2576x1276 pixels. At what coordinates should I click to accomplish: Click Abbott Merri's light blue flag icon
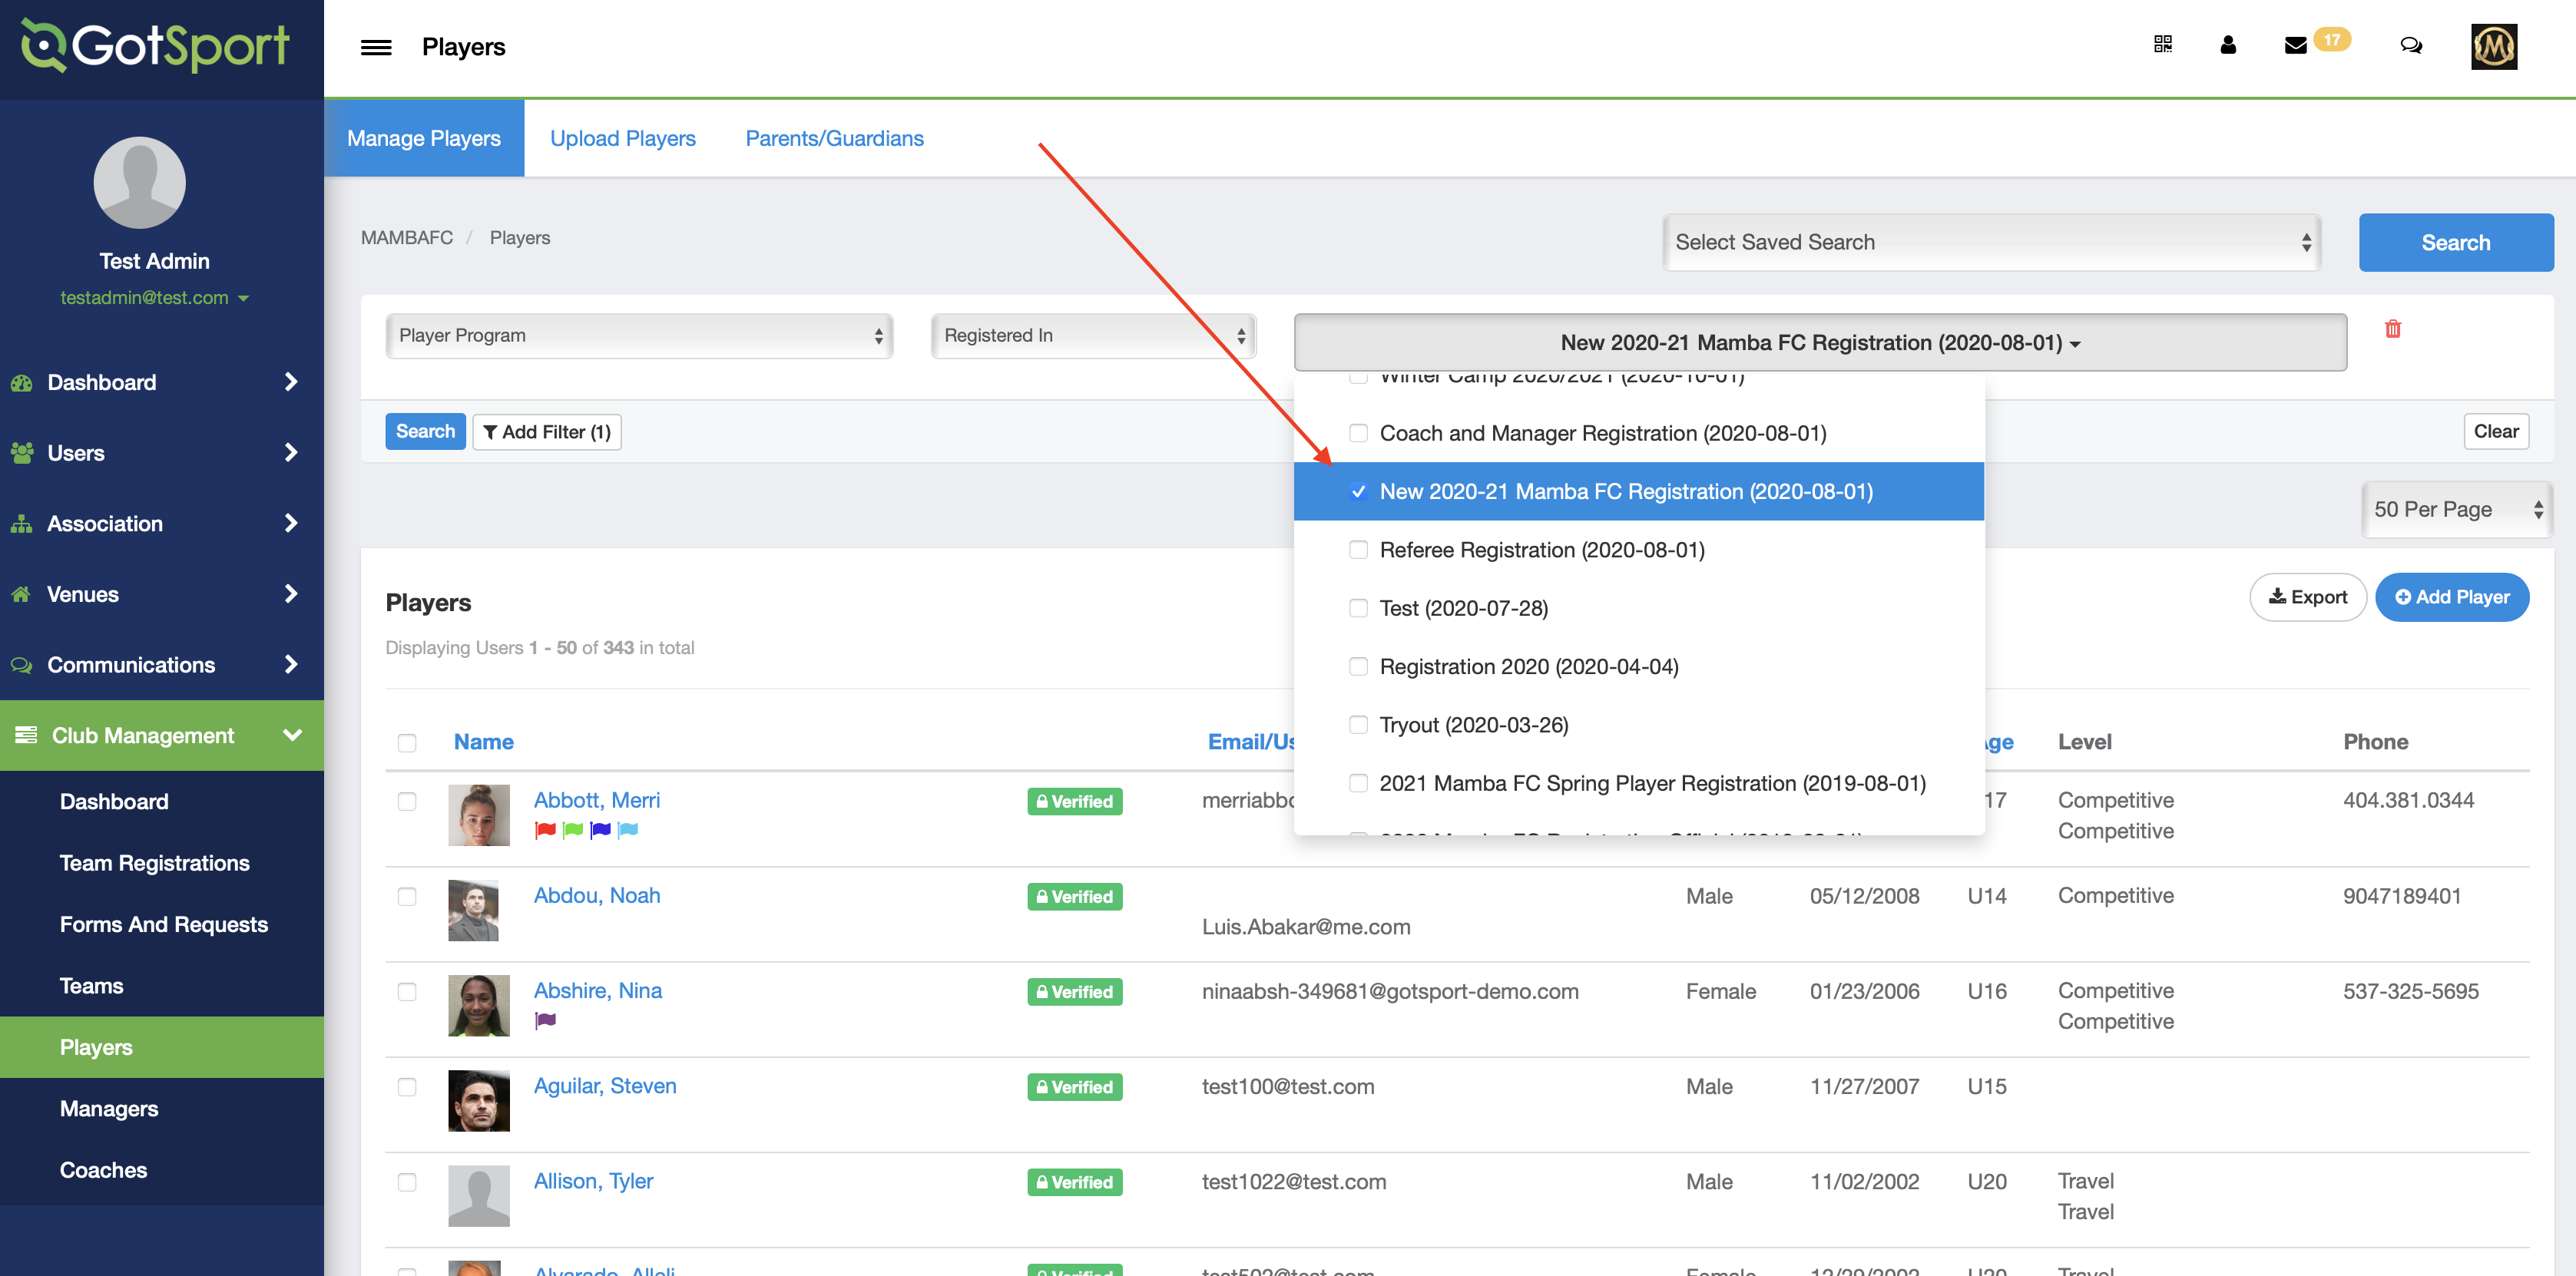point(628,829)
